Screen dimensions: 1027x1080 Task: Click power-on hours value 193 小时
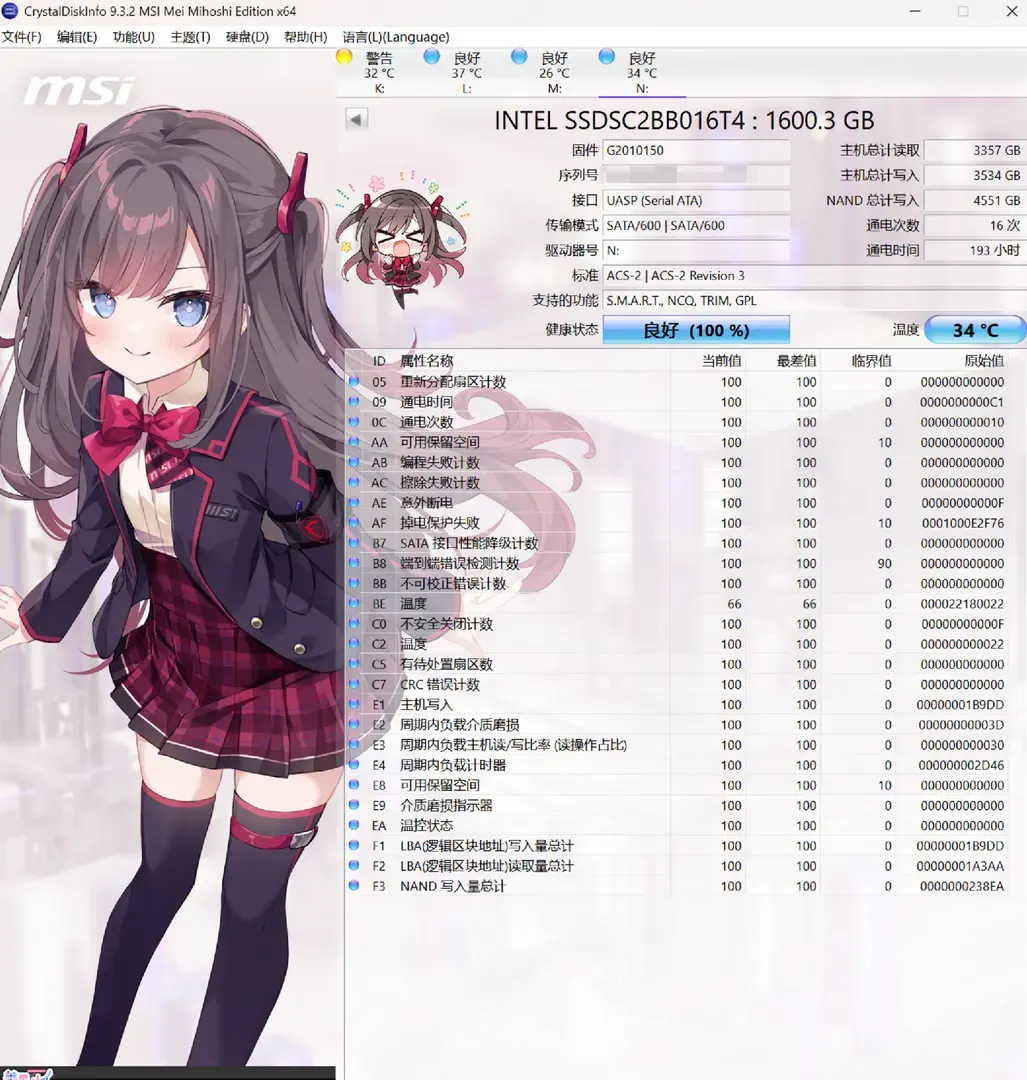click(x=975, y=250)
